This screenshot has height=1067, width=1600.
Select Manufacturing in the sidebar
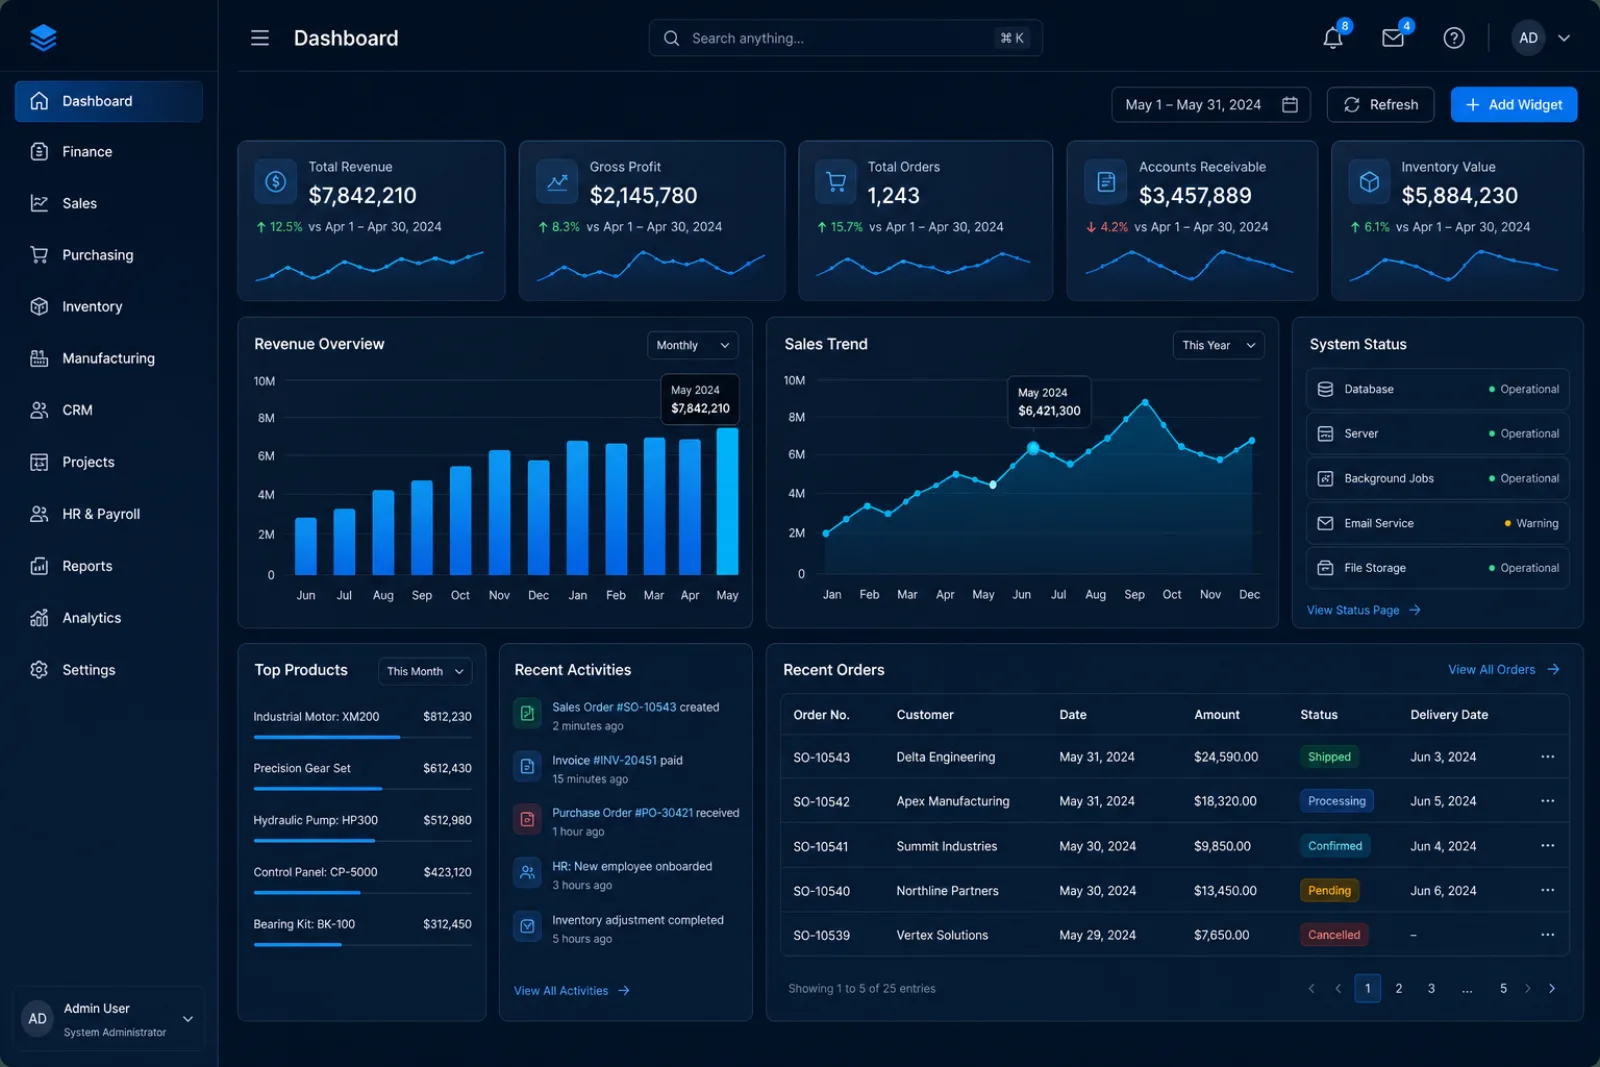point(109,358)
